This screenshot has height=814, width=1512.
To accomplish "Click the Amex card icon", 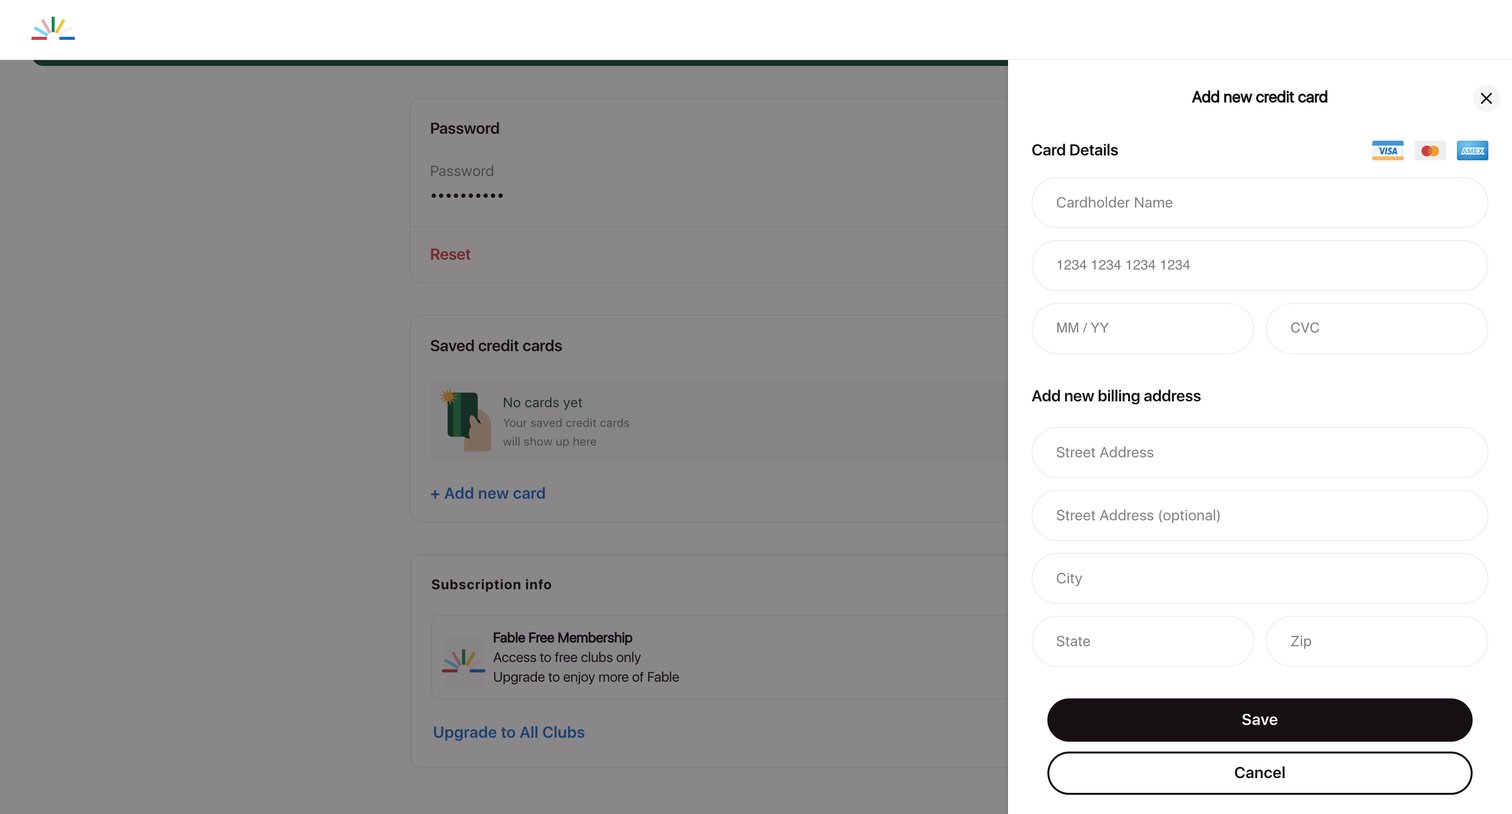I will [1472, 150].
